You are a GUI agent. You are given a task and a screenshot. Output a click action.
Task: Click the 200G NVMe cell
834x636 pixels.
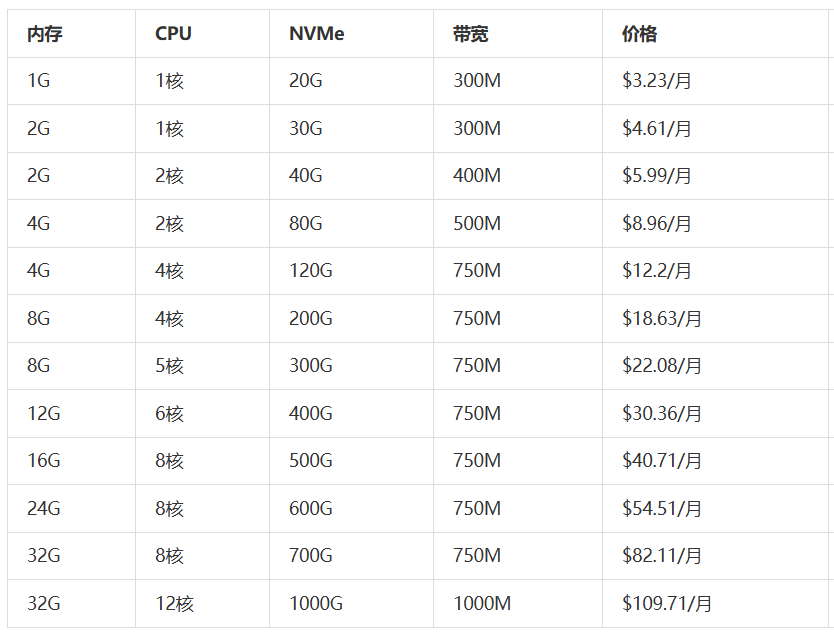click(x=310, y=319)
